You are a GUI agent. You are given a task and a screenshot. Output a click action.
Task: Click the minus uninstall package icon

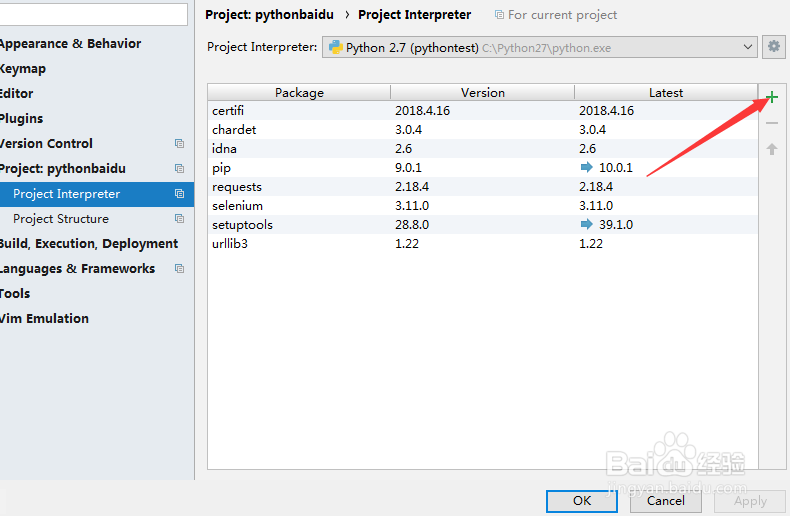click(771, 123)
